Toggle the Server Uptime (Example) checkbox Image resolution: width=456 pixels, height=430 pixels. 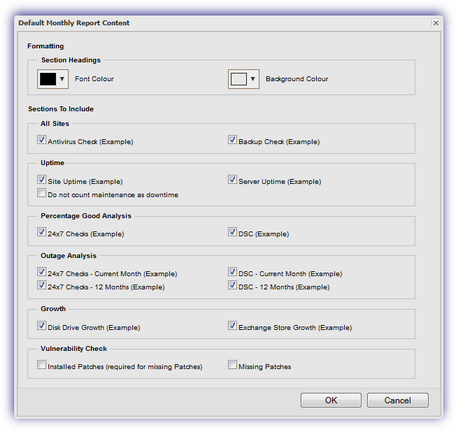(x=232, y=179)
